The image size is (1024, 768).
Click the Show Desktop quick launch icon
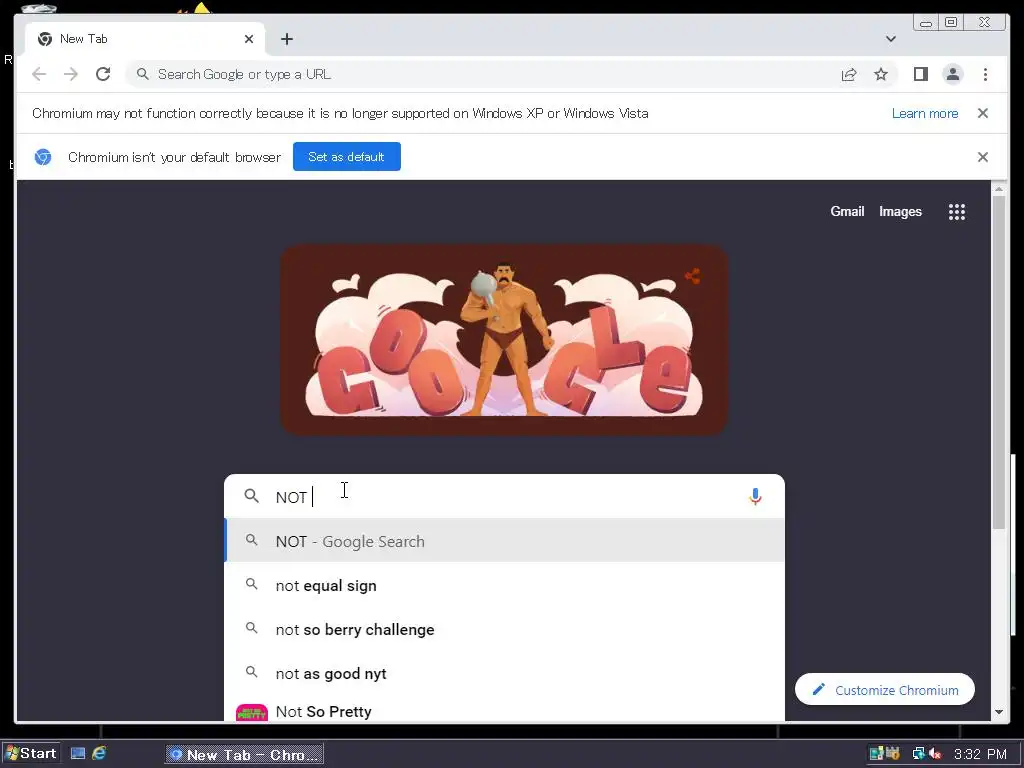(78, 754)
